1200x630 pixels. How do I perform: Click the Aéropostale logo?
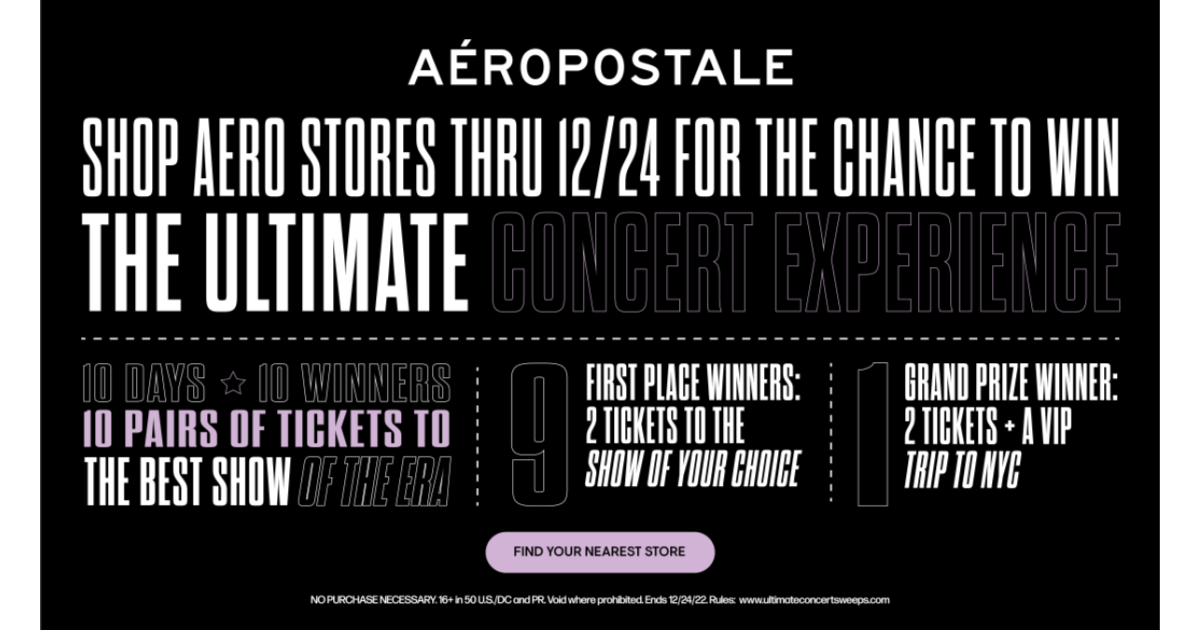point(600,68)
